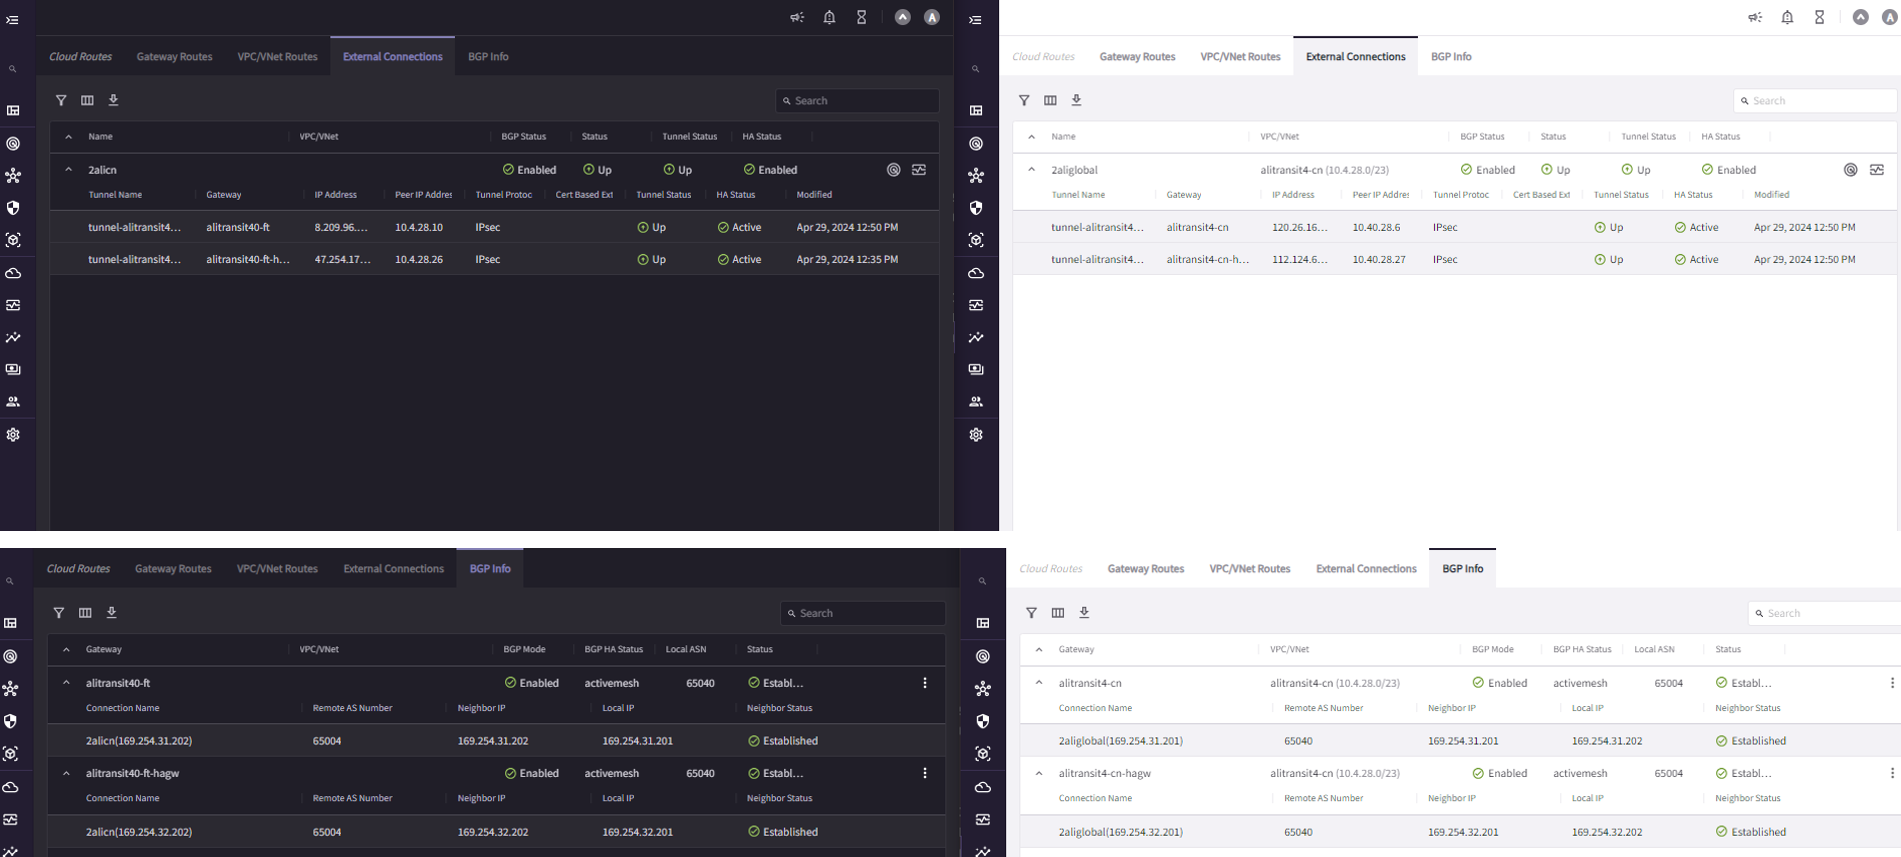This screenshot has height=857, width=1901.
Task: Collapse the alitransit40-ft-hagw gateway row
Action: pyautogui.click(x=66, y=773)
